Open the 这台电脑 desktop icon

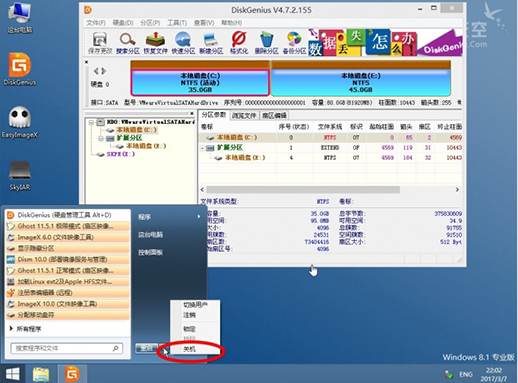click(x=20, y=17)
